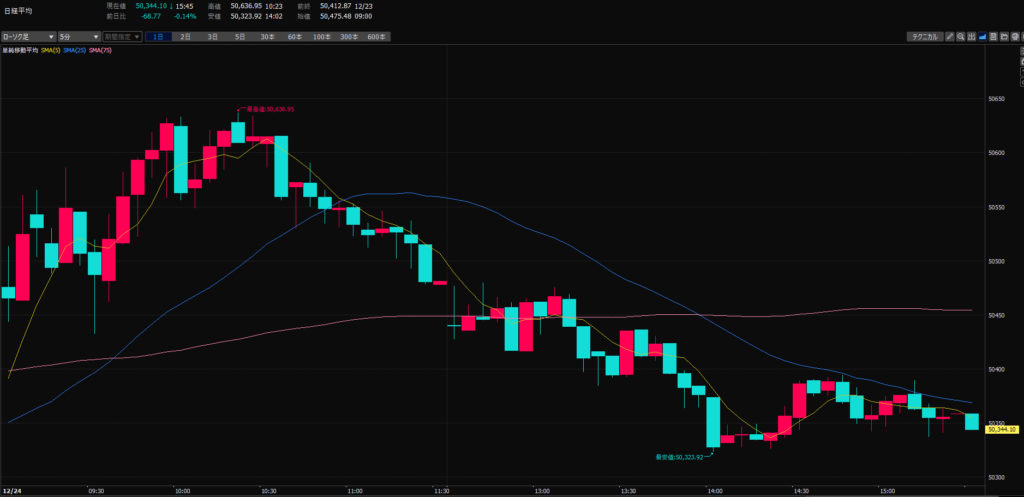Click the 100本 bar count button
1024x497 pixels.
click(321, 37)
